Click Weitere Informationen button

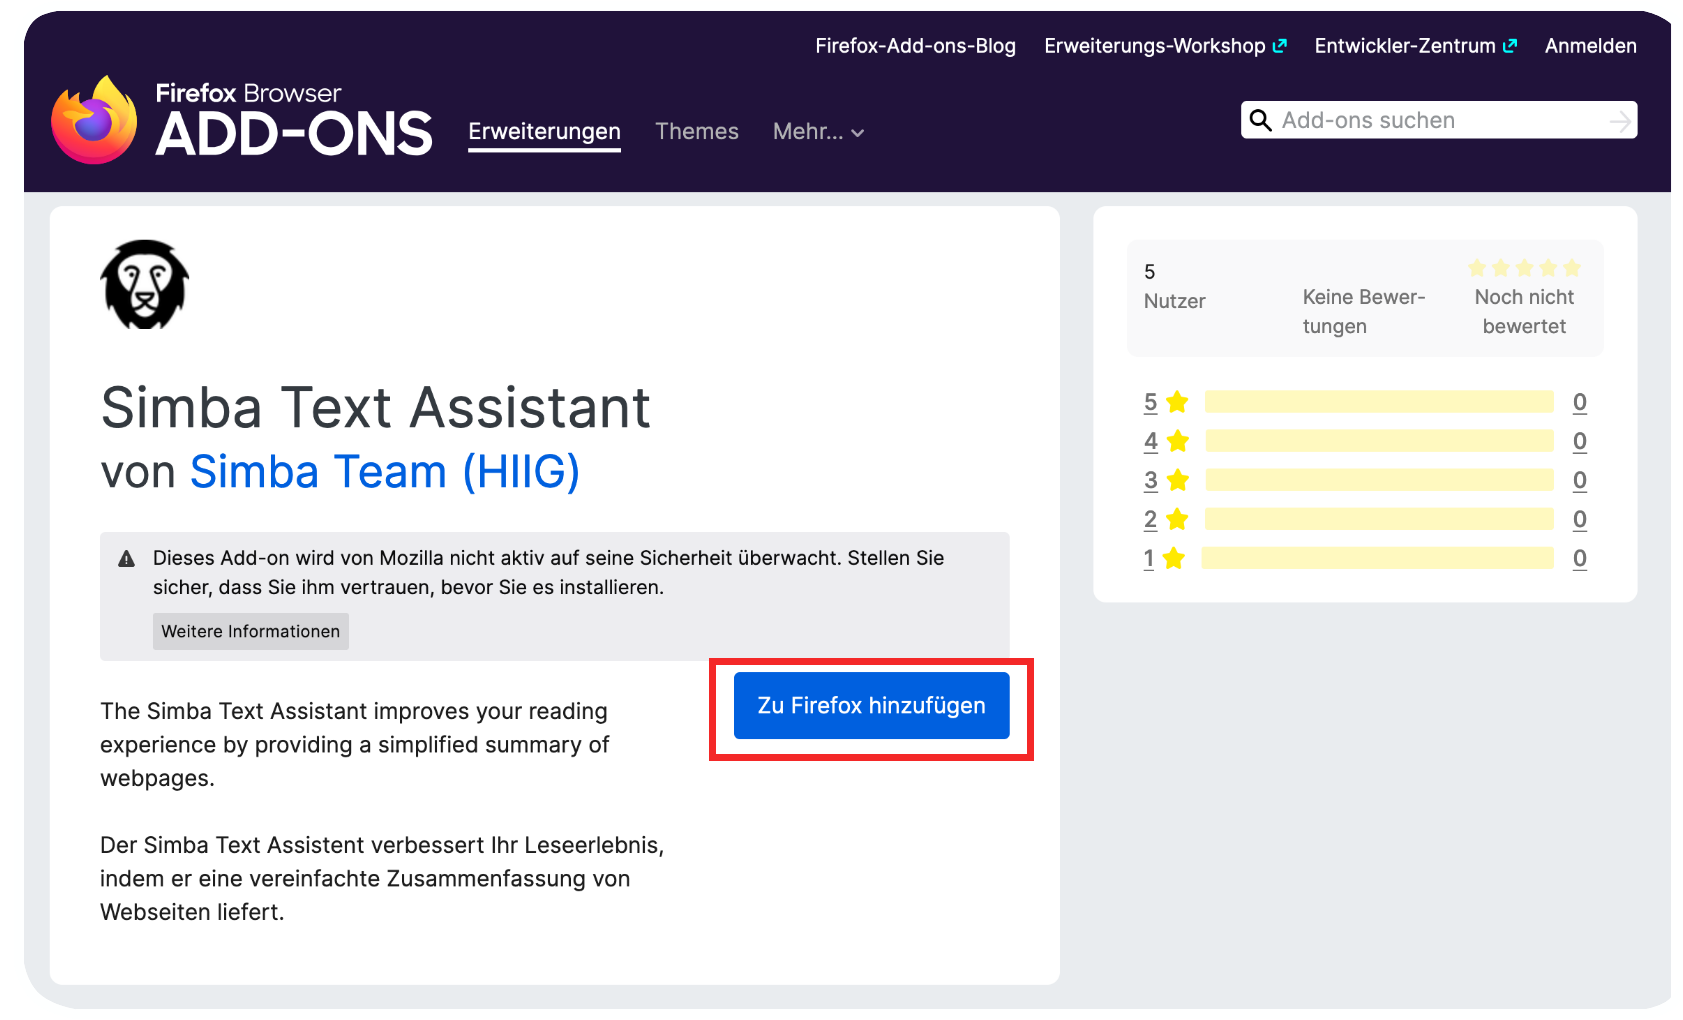(x=251, y=632)
